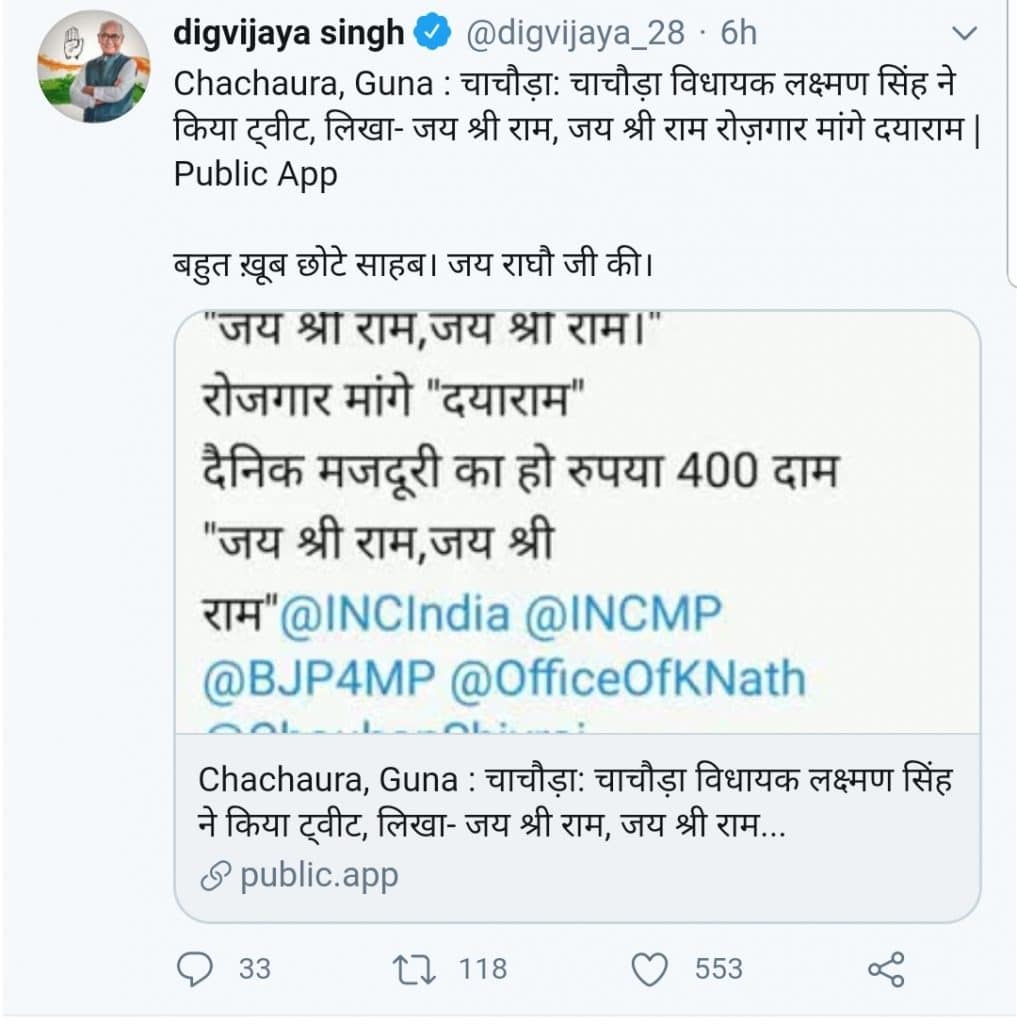Image resolution: width=1017 pixels, height=1024 pixels.
Task: Expand the tweet options chevron
Action: [966, 35]
